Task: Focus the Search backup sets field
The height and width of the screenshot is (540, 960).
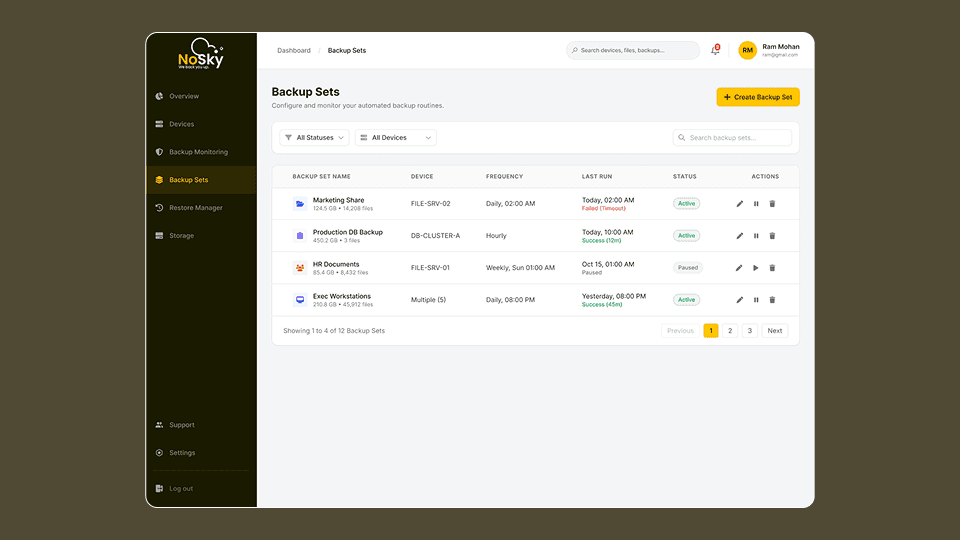Action: click(738, 138)
